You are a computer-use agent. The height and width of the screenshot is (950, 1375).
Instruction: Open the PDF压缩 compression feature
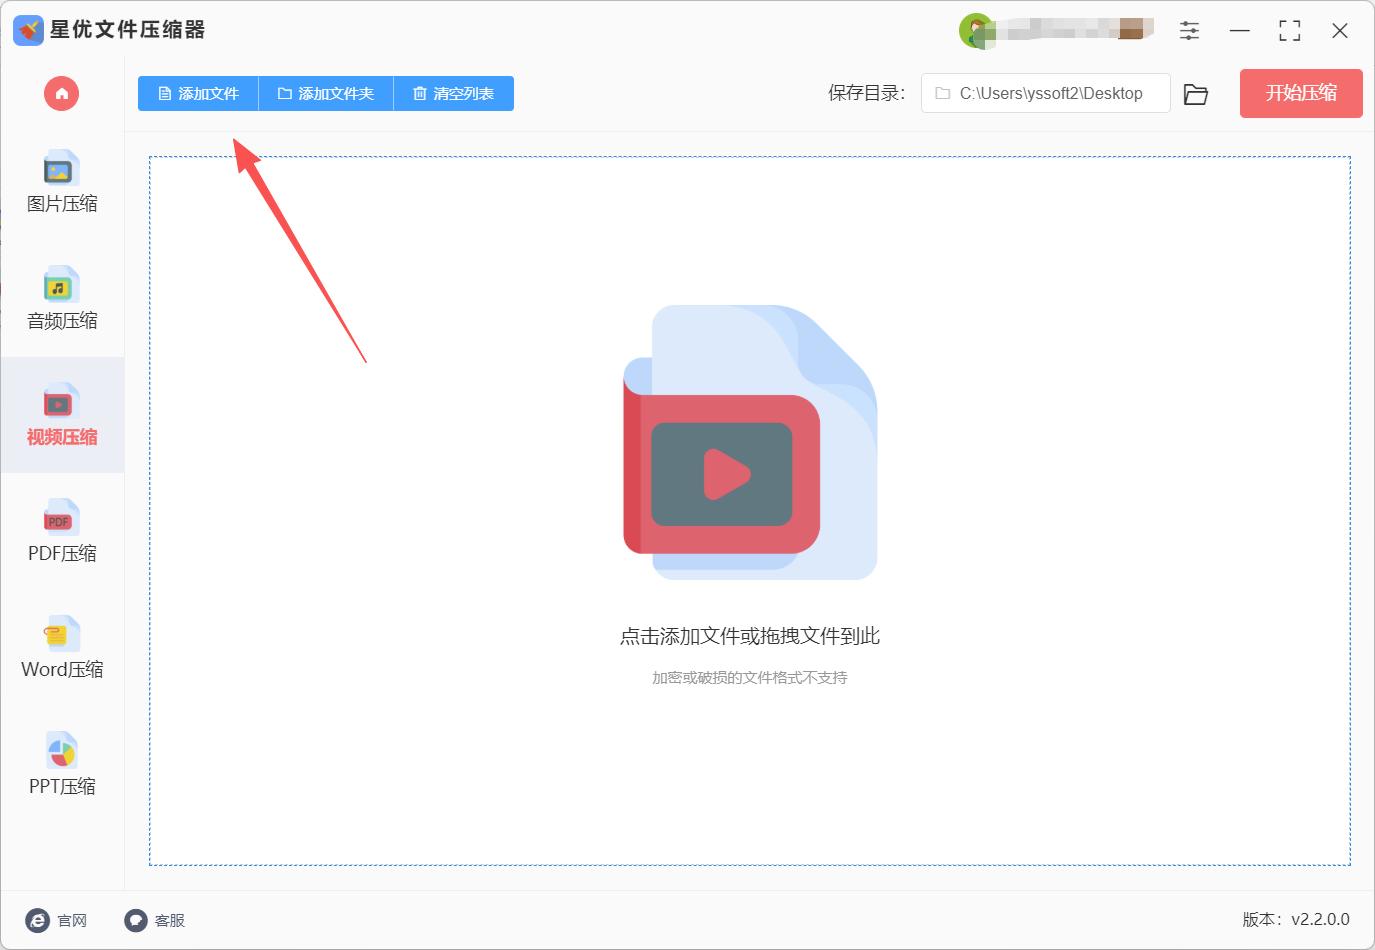pos(61,533)
